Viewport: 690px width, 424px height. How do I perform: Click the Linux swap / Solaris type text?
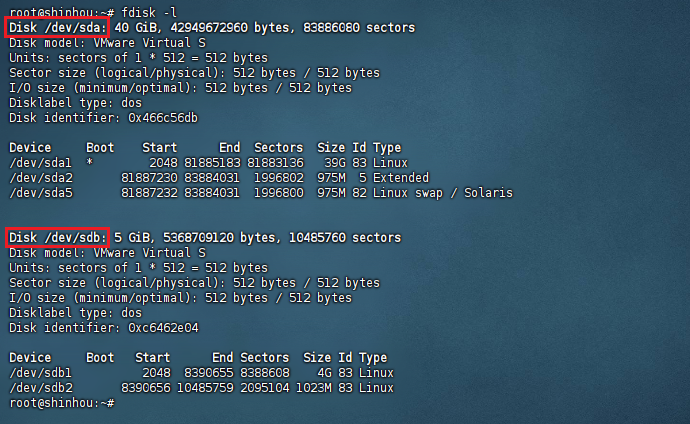[x=443, y=193]
